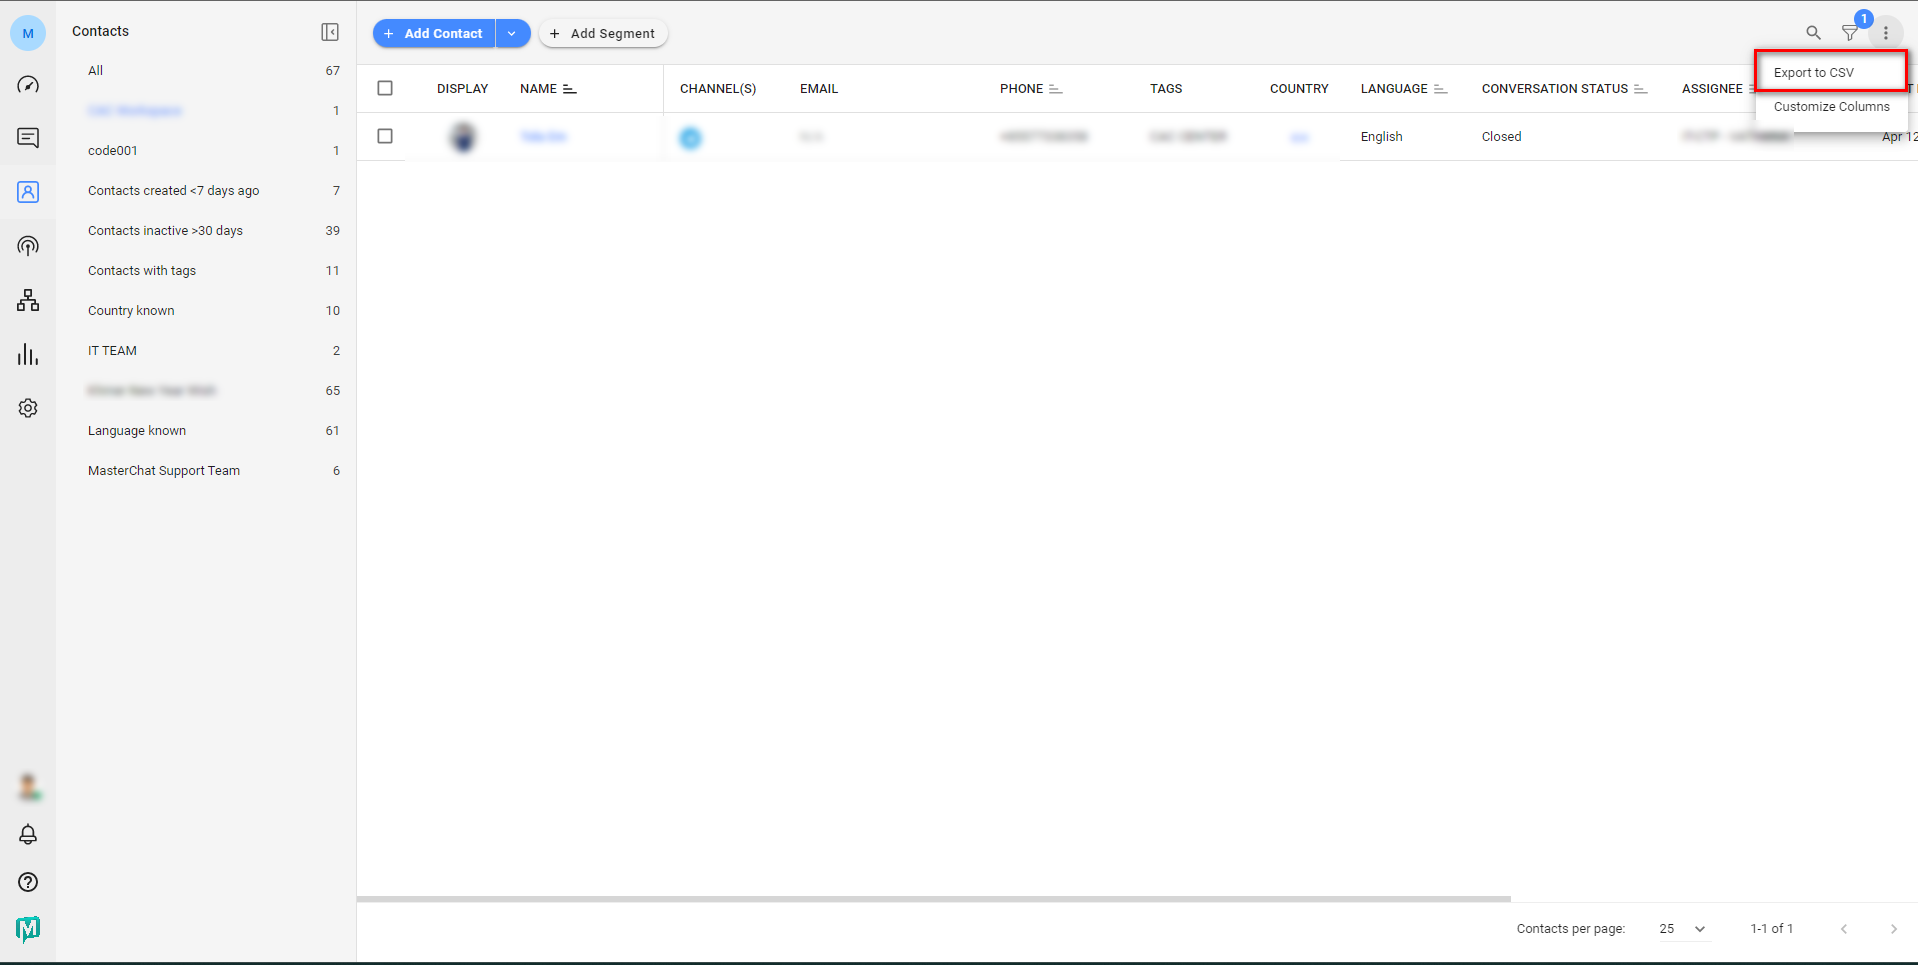Click the three-dot more options icon

tap(1886, 33)
